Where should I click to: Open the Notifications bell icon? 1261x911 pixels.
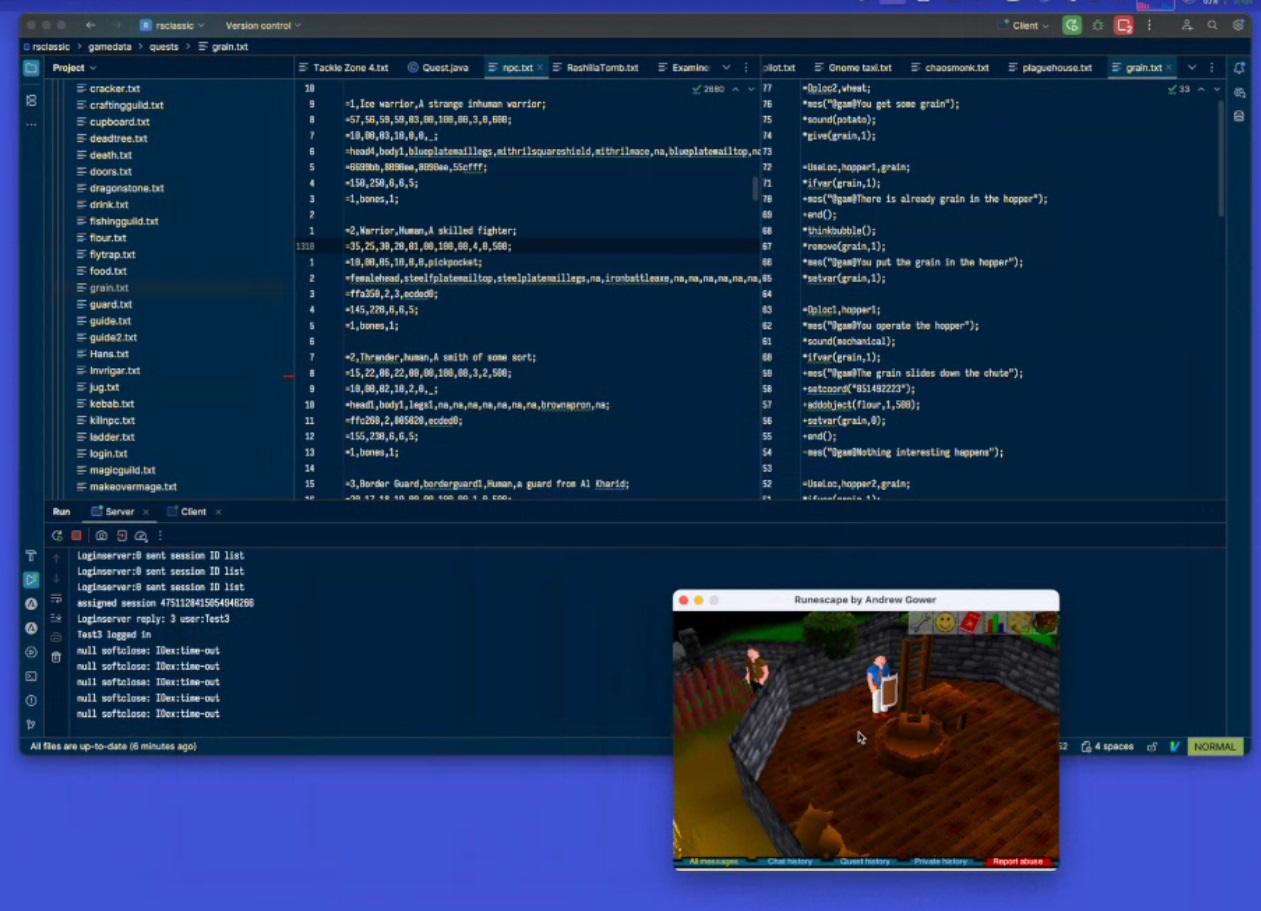[1239, 68]
